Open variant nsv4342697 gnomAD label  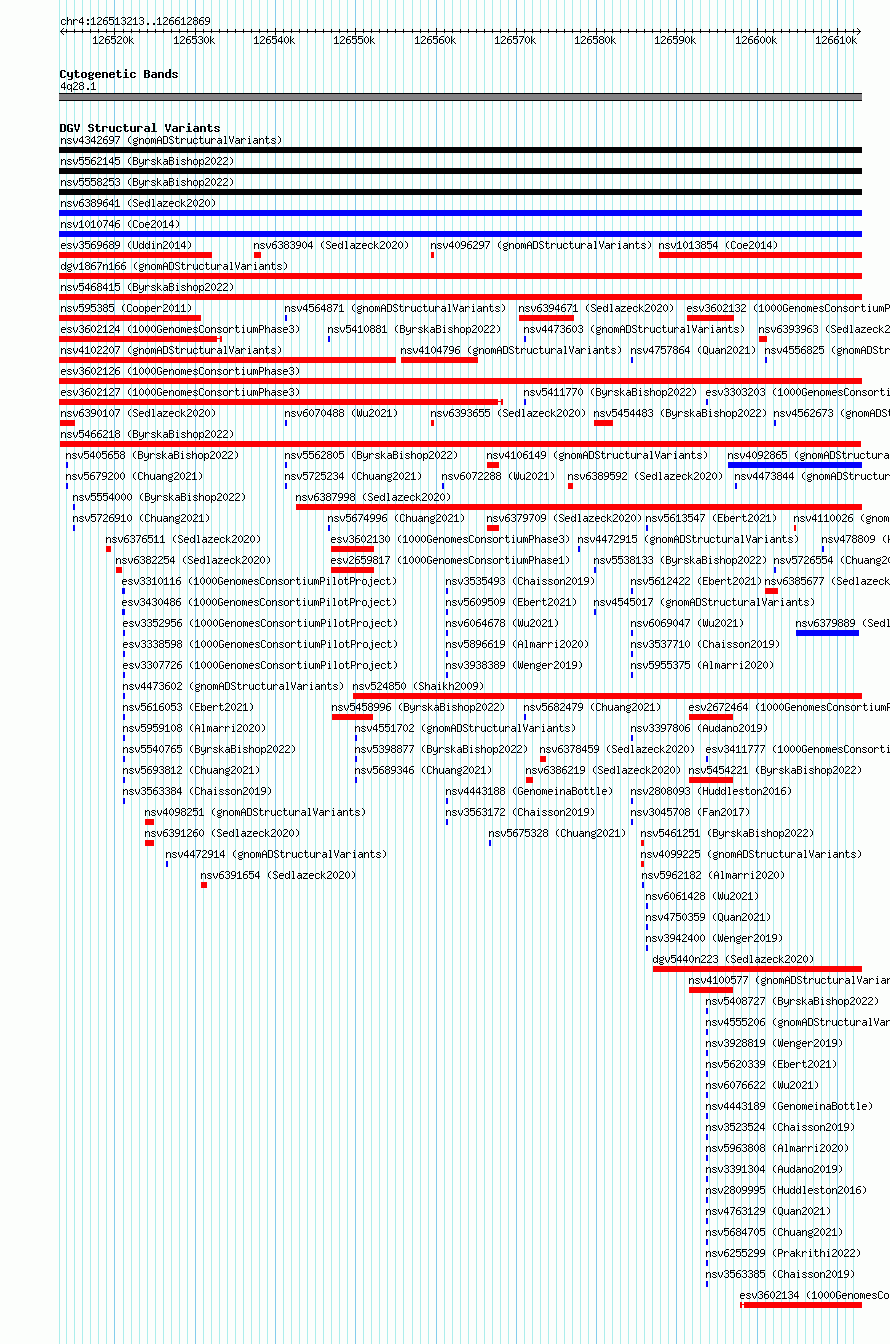pyautogui.click(x=171, y=140)
